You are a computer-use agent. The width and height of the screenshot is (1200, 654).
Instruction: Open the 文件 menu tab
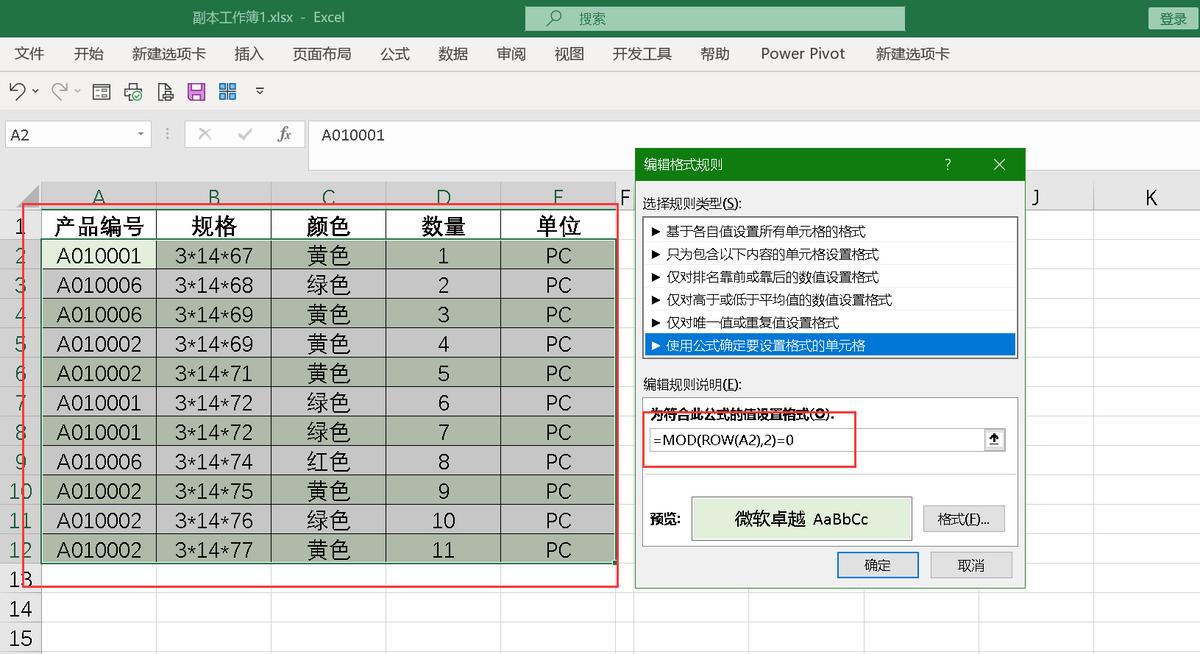30,54
